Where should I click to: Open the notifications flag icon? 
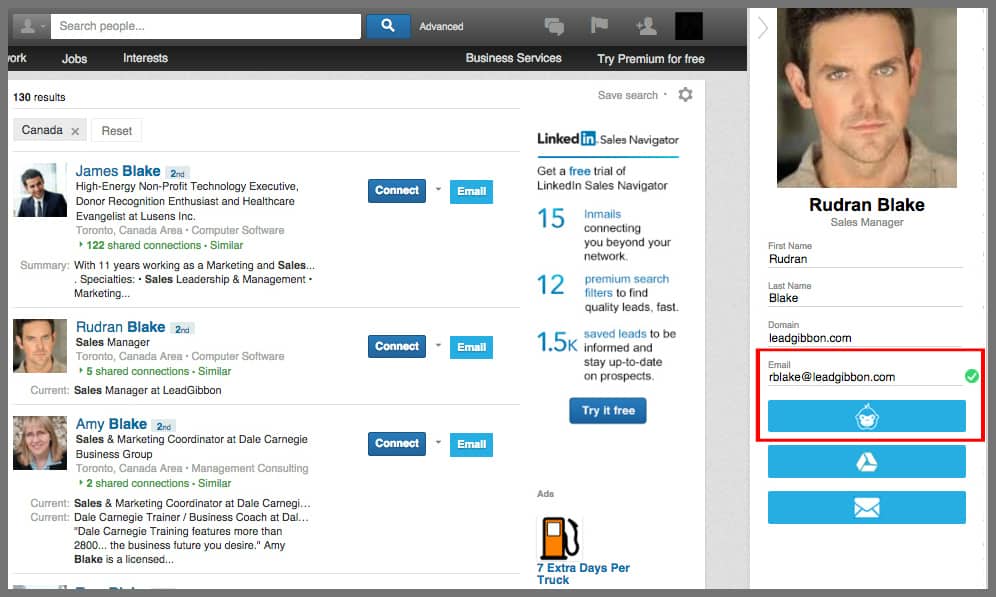[x=599, y=26]
